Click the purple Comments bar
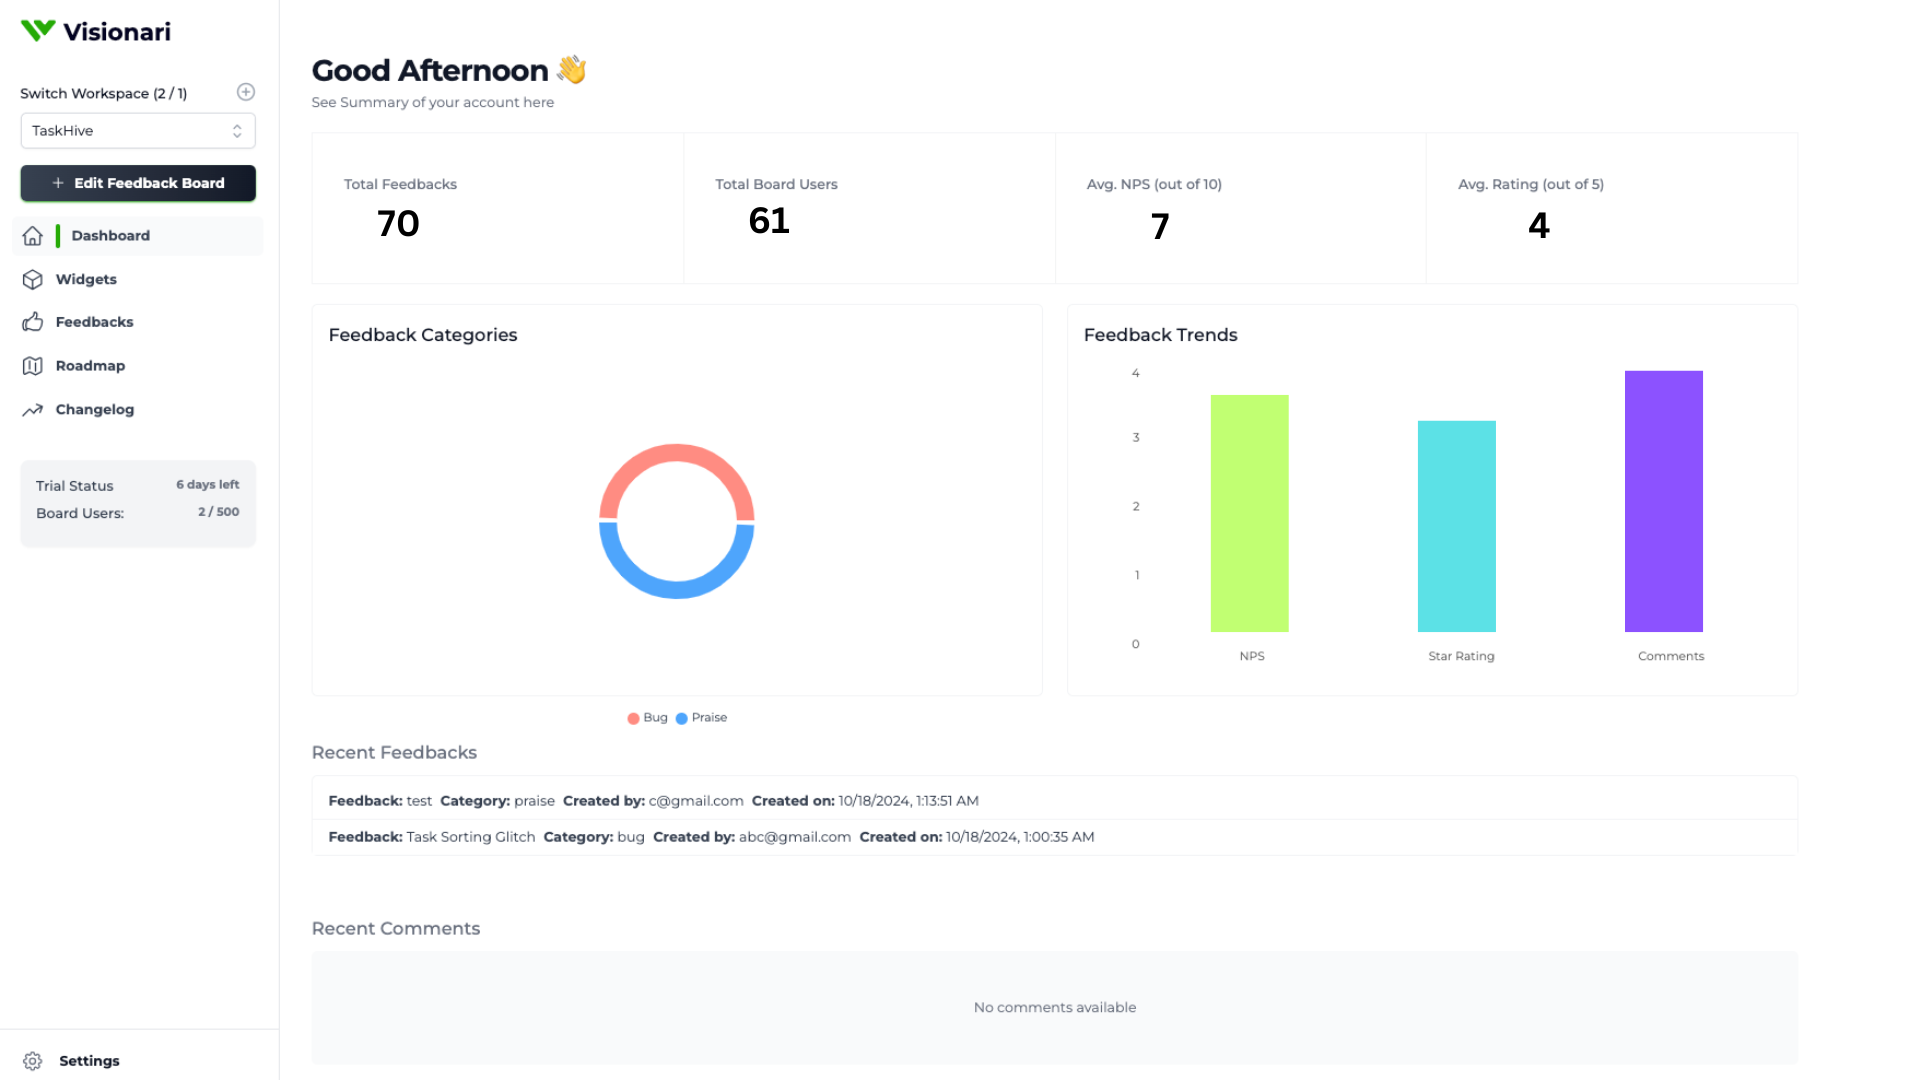Image resolution: width=1920 pixels, height=1080 pixels. coord(1663,501)
